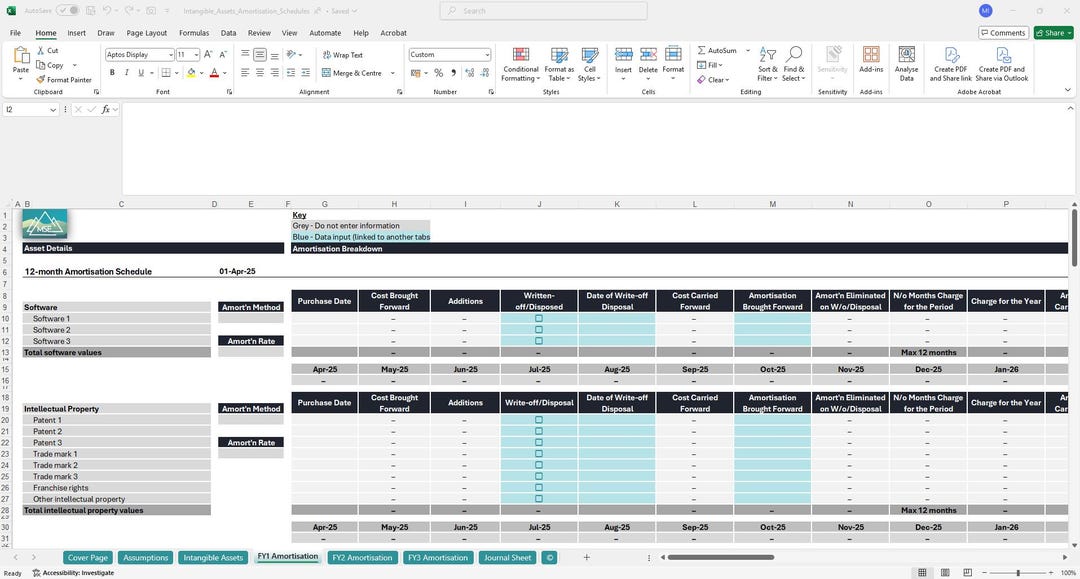Click the Format Painter icon
1080x579 pixels.
point(41,80)
